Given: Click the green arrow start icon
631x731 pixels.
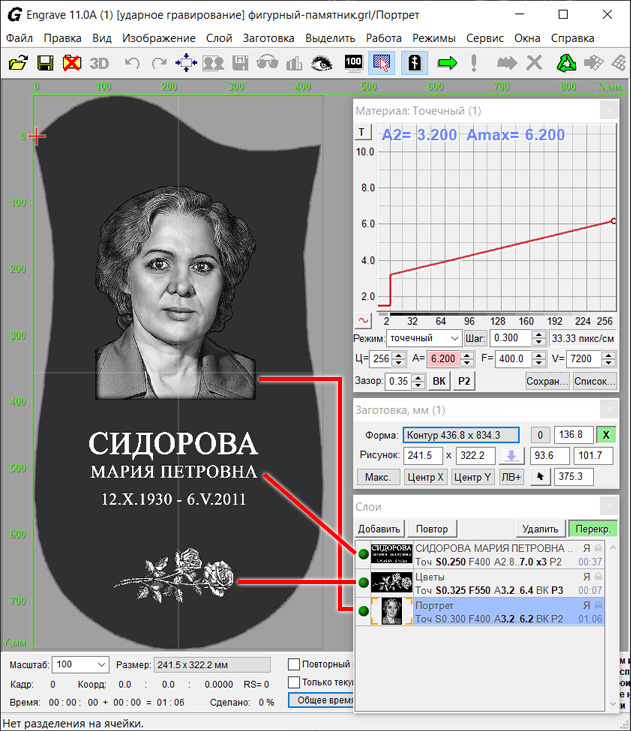Looking at the screenshot, I should 447,63.
